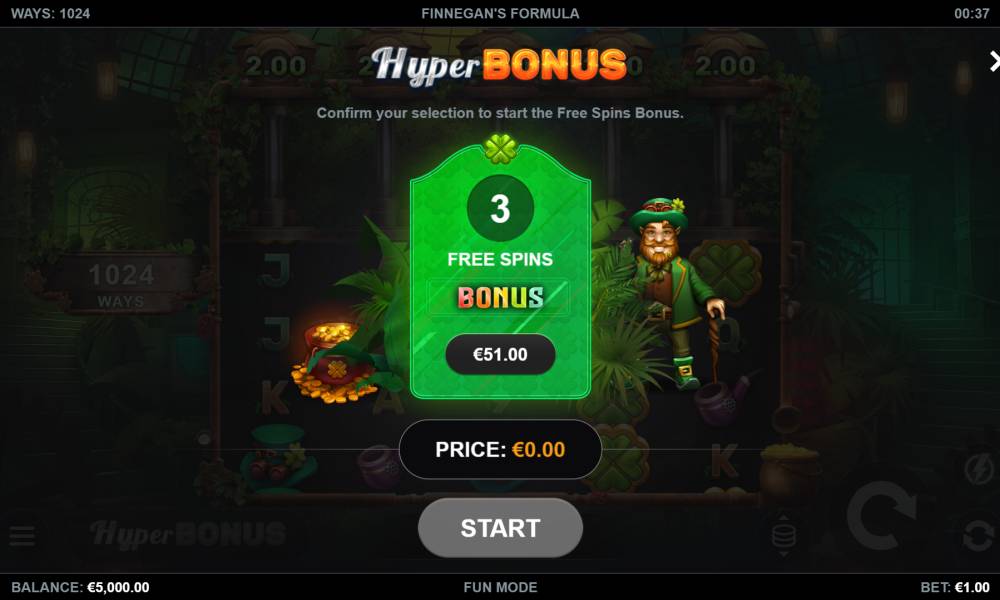
Task: Click the BALANCE €5,000.00 text
Action: [80, 587]
